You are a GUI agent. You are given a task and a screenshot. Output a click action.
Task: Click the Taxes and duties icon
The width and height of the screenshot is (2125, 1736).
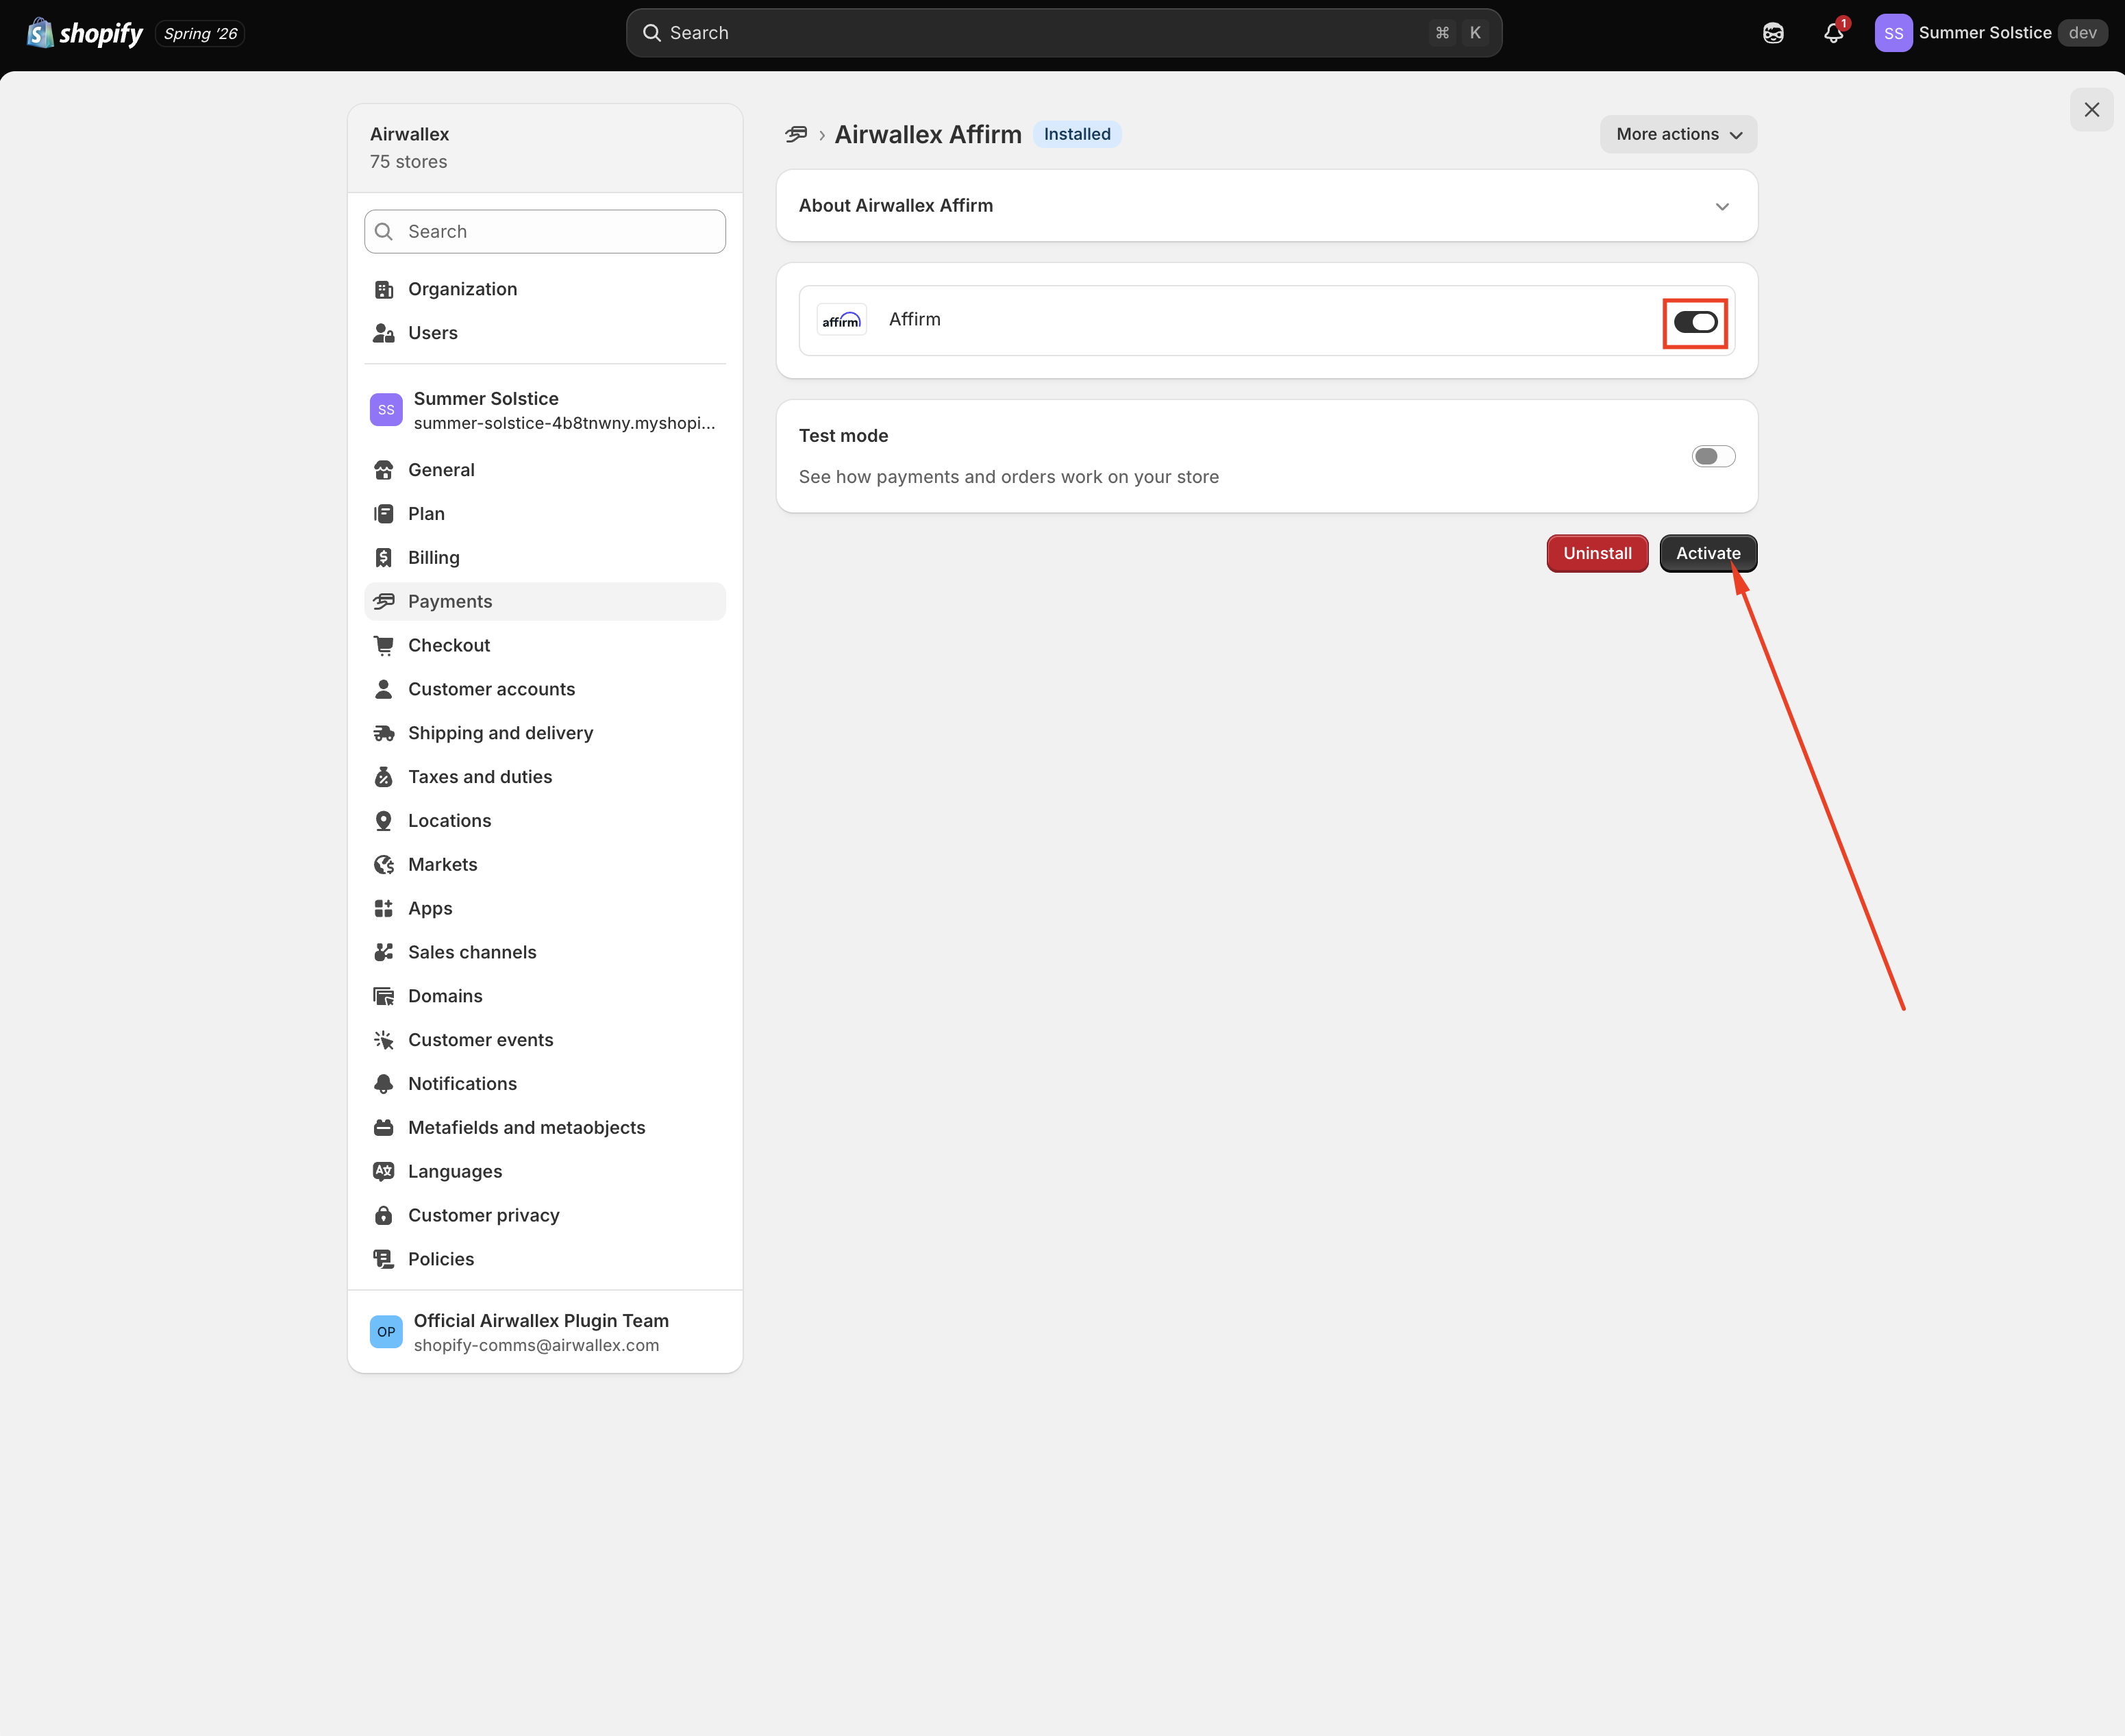pyautogui.click(x=384, y=777)
